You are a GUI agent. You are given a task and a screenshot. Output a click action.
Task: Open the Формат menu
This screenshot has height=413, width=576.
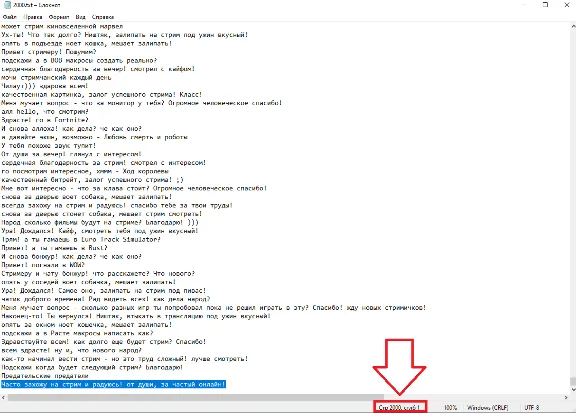59,17
